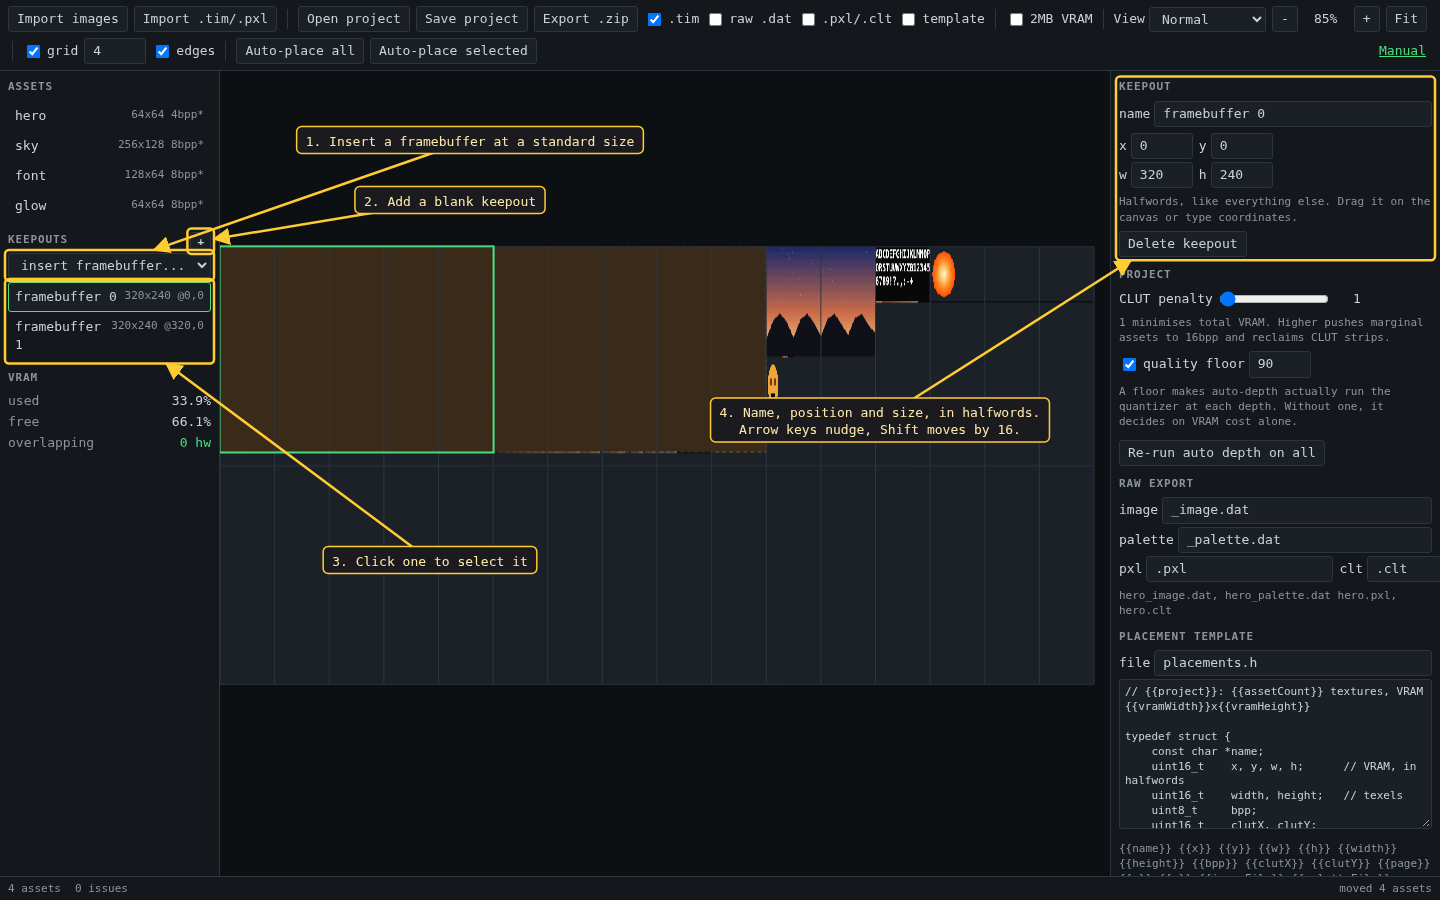Click the Delete keepout button
This screenshot has height=900, width=1440.
1183,244
